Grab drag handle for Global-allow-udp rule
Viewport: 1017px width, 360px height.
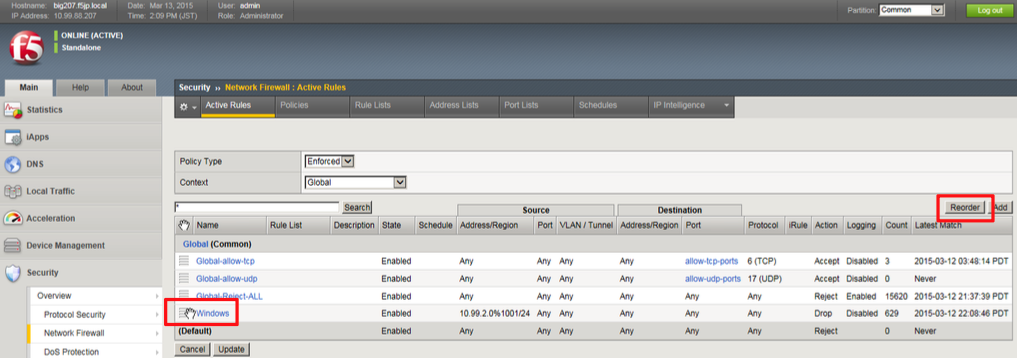[184, 279]
